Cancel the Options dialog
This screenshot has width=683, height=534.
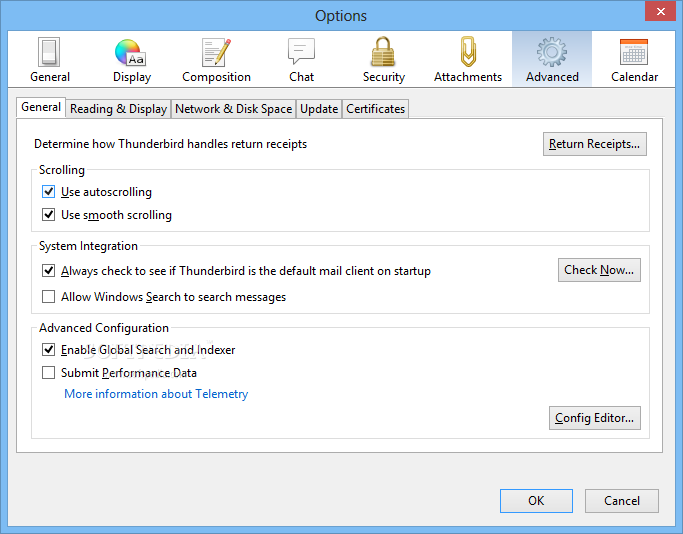click(x=622, y=501)
